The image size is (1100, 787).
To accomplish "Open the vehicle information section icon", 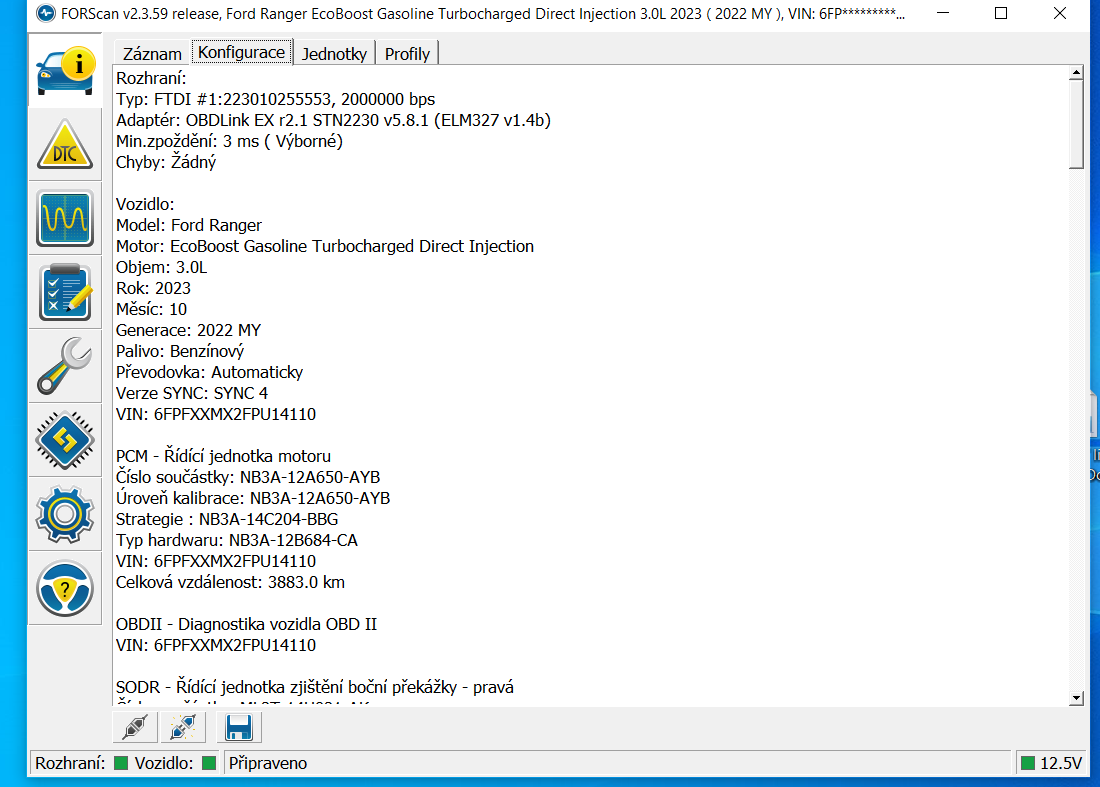I will [x=65, y=70].
